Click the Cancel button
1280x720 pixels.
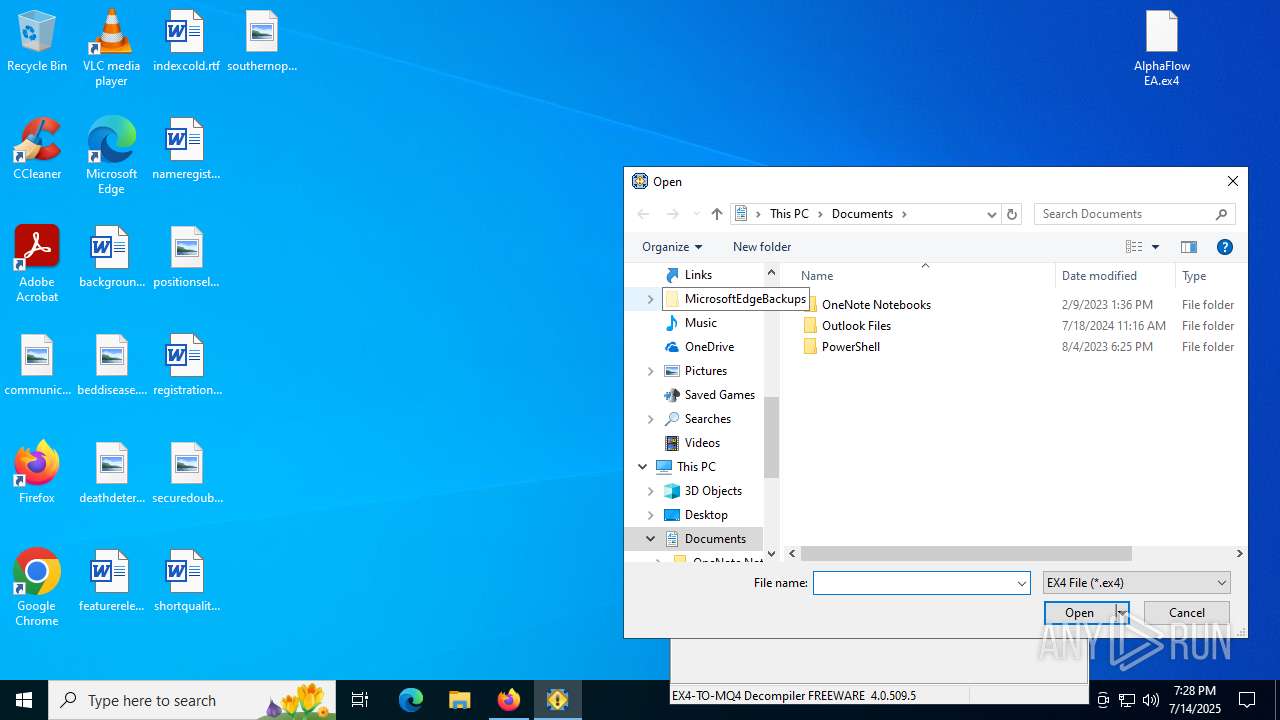click(x=1186, y=613)
